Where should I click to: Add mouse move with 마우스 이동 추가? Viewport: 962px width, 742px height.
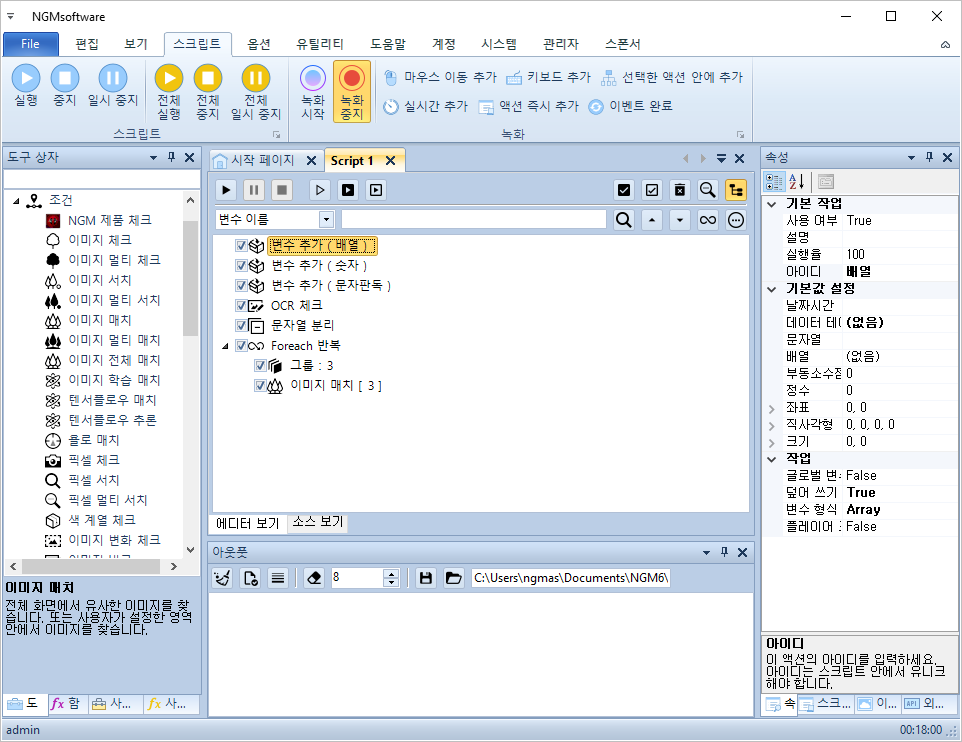[x=441, y=77]
